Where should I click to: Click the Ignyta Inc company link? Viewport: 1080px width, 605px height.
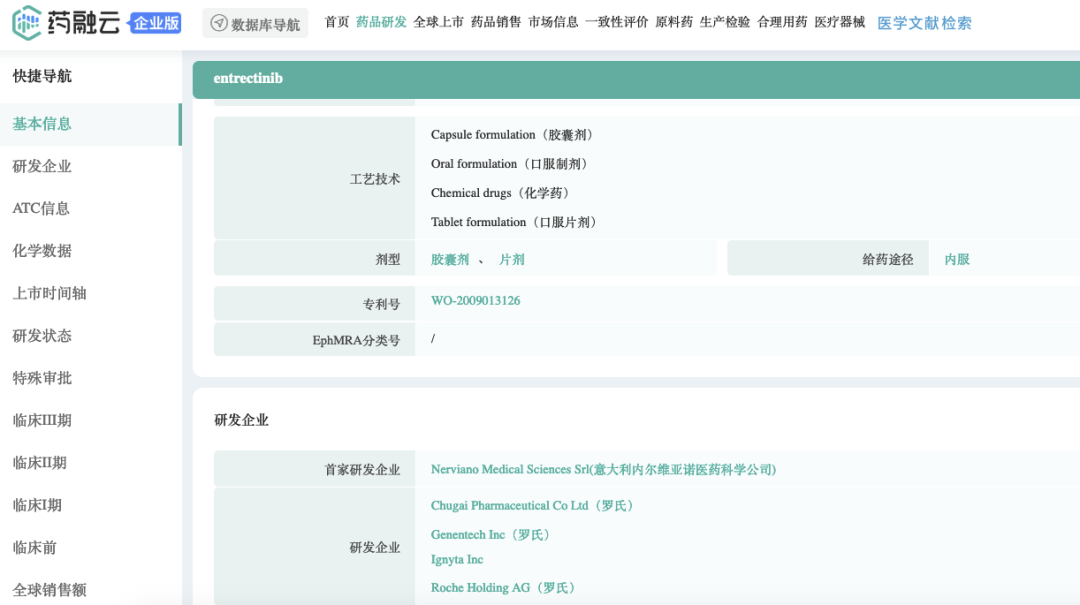(457, 560)
